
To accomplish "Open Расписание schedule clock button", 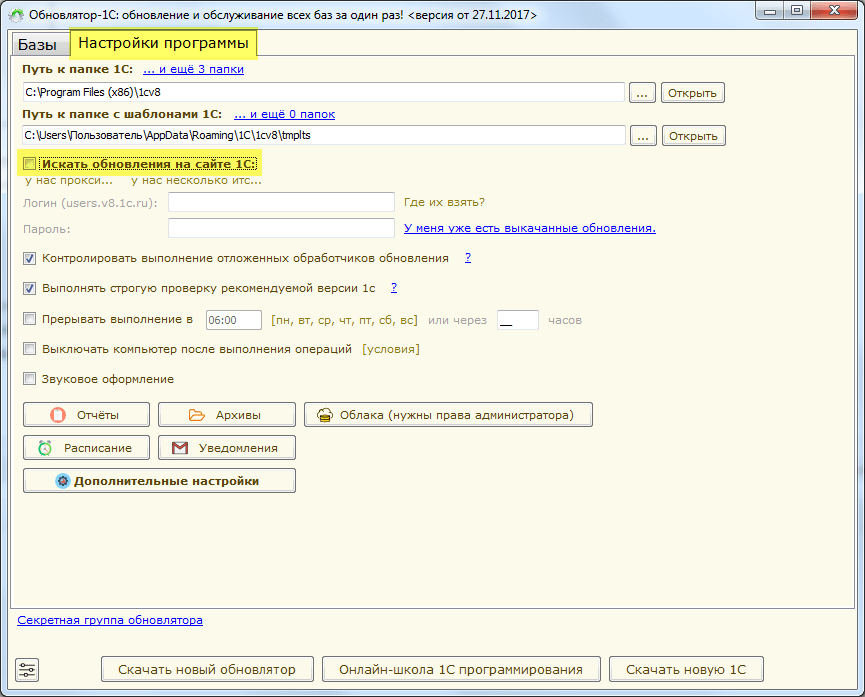I will pyautogui.click(x=86, y=447).
